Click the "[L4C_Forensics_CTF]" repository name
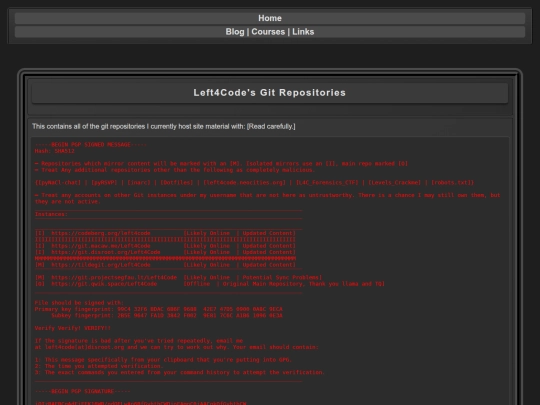 327,183
